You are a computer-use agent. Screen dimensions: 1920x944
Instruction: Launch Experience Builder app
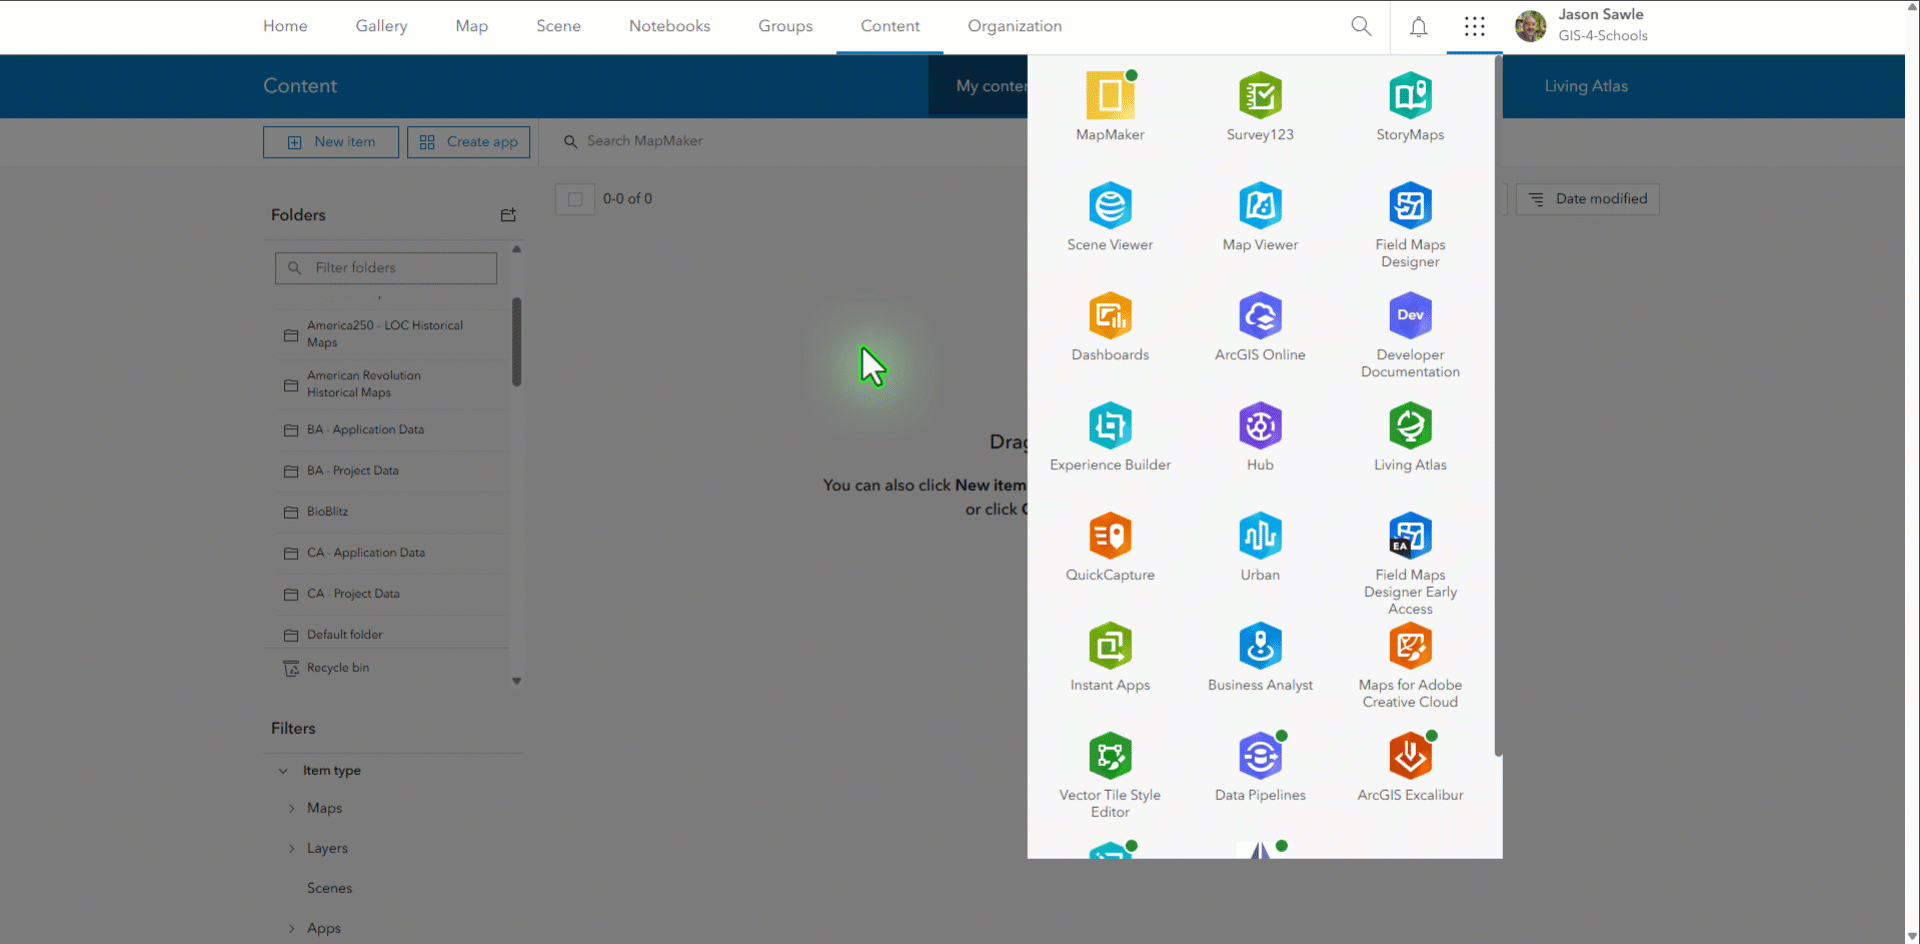(1110, 437)
